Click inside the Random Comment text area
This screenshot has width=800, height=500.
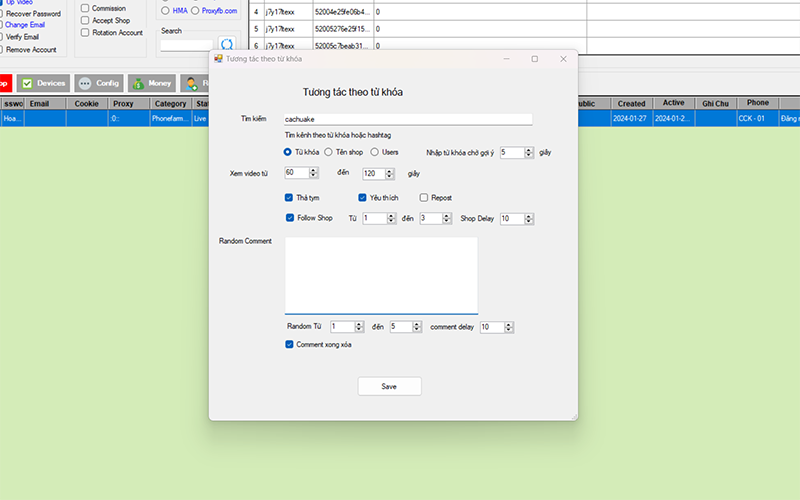click(381, 276)
